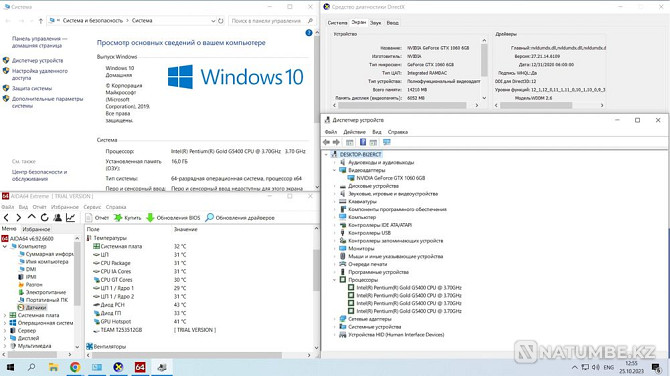Open Google Chrome from taskbar
The image size is (670, 376).
click(75, 367)
